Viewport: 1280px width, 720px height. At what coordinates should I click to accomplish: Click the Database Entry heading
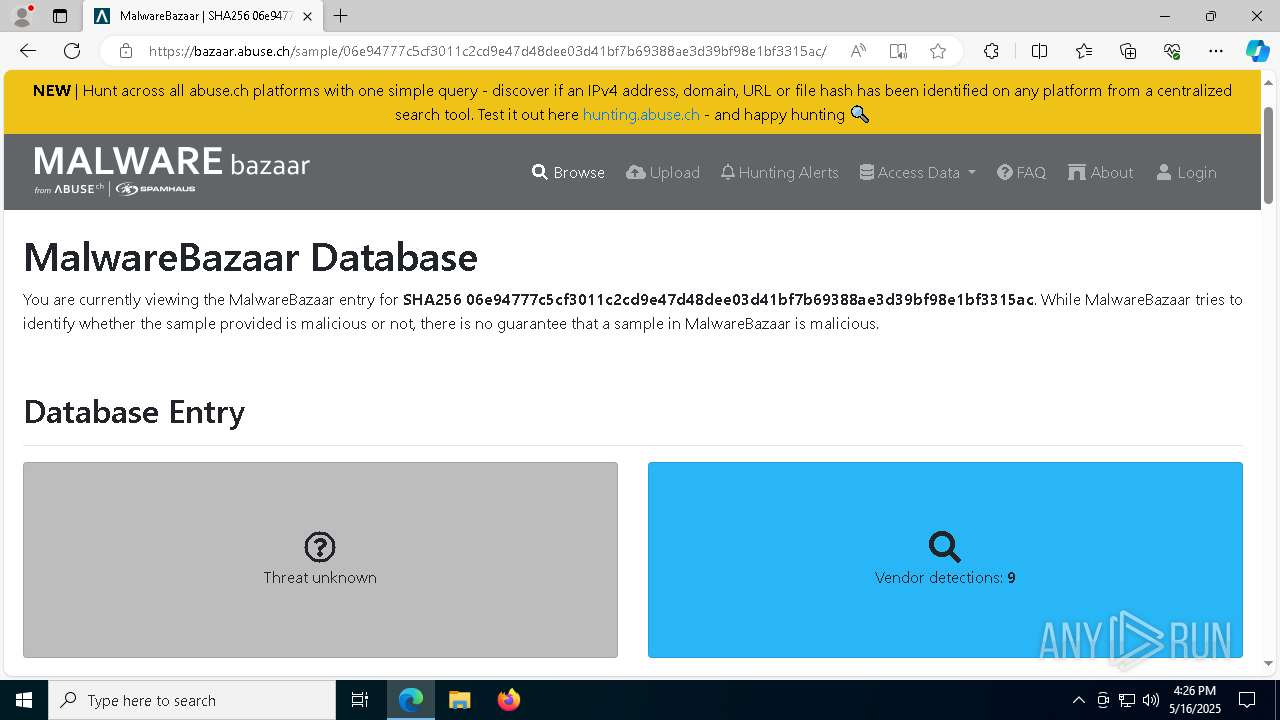coord(134,411)
